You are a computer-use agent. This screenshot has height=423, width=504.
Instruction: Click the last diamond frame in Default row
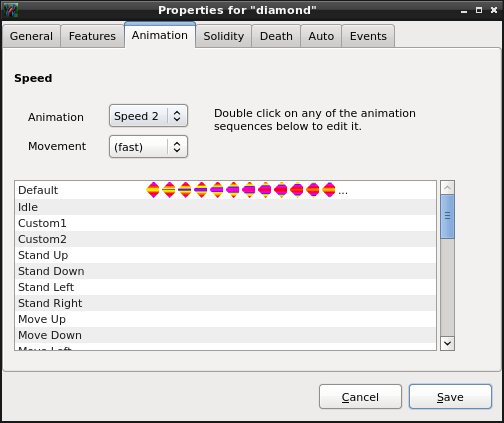coord(329,190)
